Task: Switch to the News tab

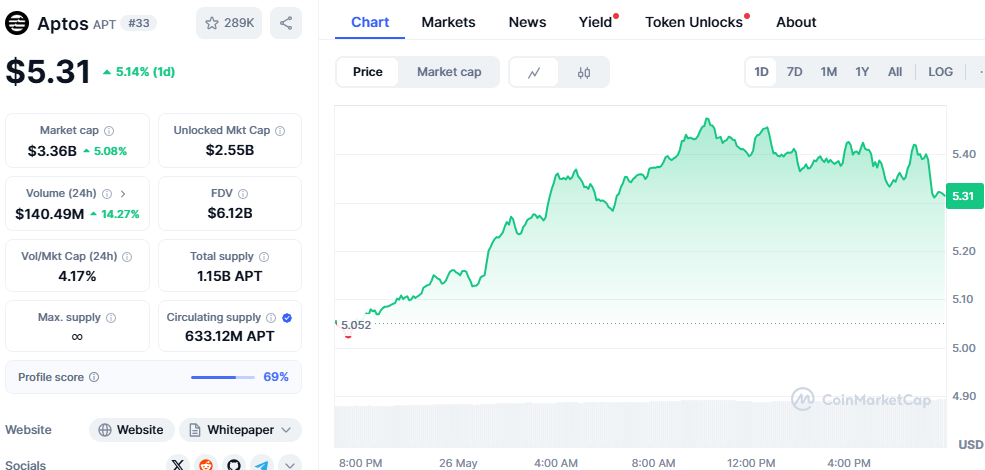Action: click(x=527, y=22)
